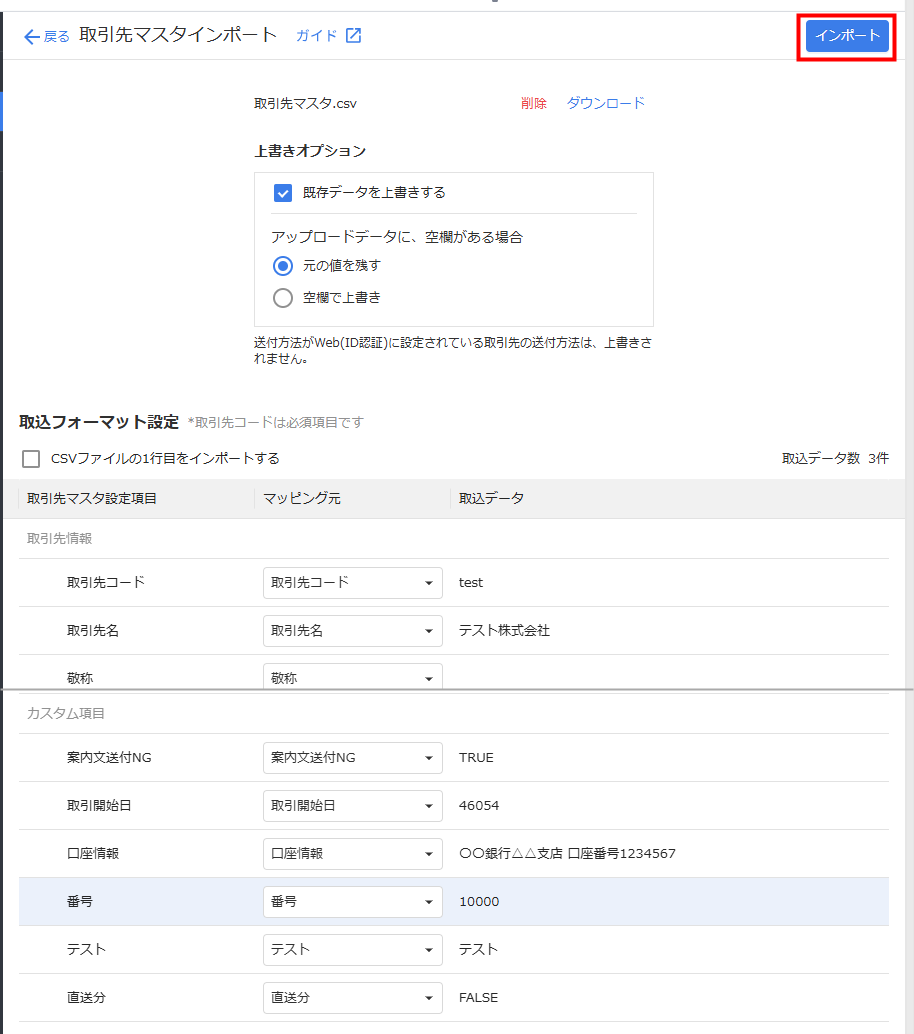Click the back arrow icon
The height and width of the screenshot is (1034, 914).
click(32, 36)
